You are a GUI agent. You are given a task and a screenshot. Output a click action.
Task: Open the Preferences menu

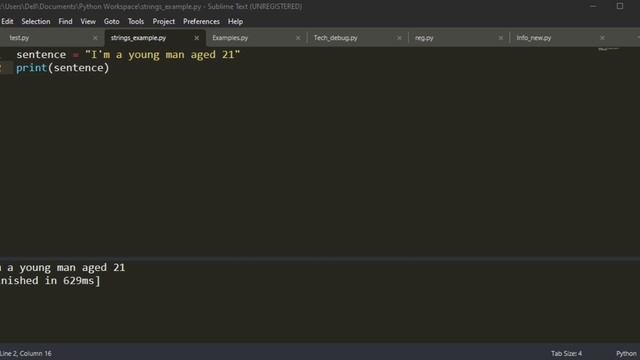(201, 21)
